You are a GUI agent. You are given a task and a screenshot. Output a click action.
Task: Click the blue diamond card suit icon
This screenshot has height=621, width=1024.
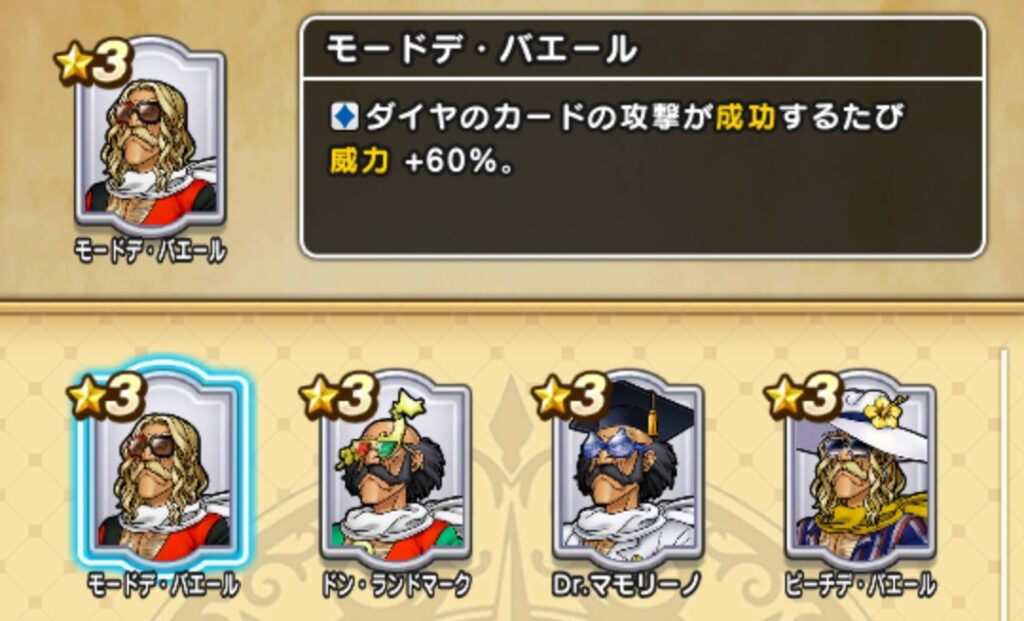coord(344,118)
